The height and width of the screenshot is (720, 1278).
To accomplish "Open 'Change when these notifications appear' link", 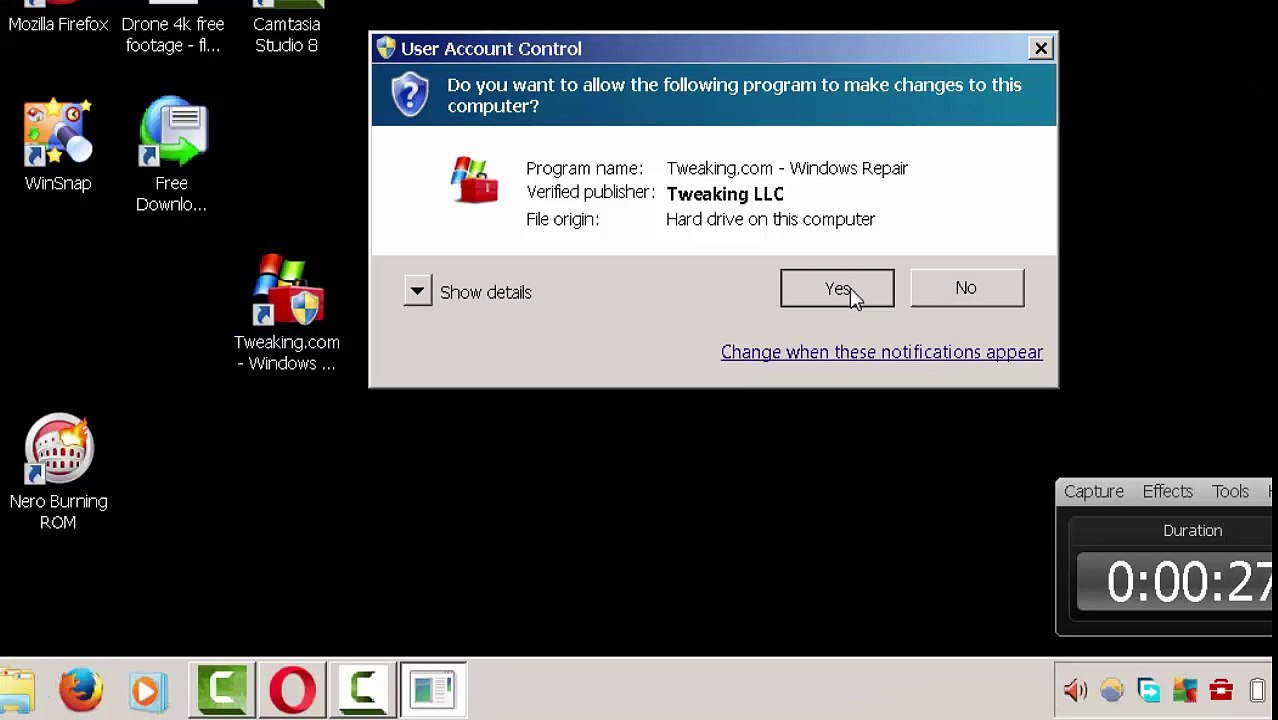I will coord(882,352).
